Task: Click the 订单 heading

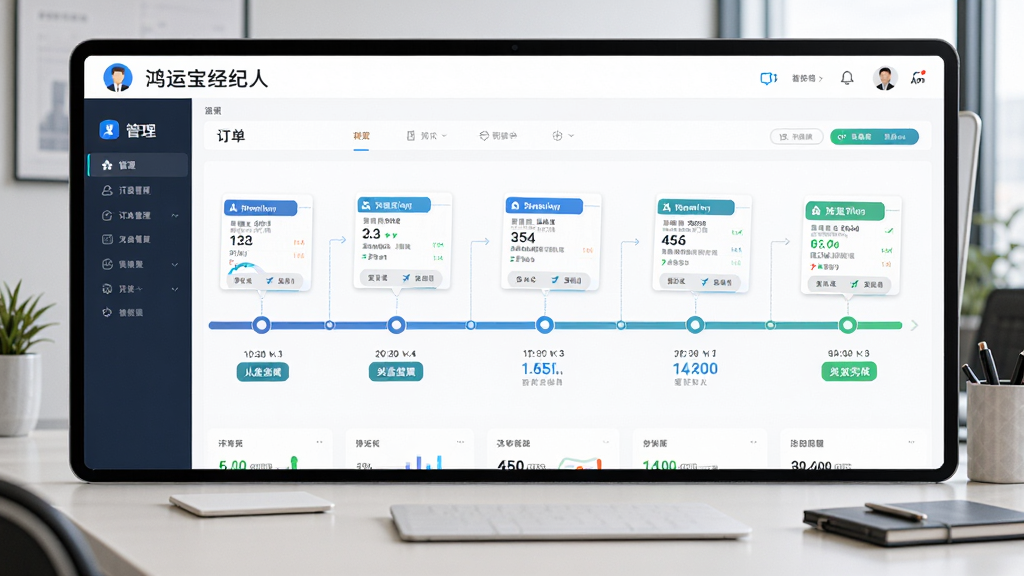Action: pyautogui.click(x=231, y=136)
